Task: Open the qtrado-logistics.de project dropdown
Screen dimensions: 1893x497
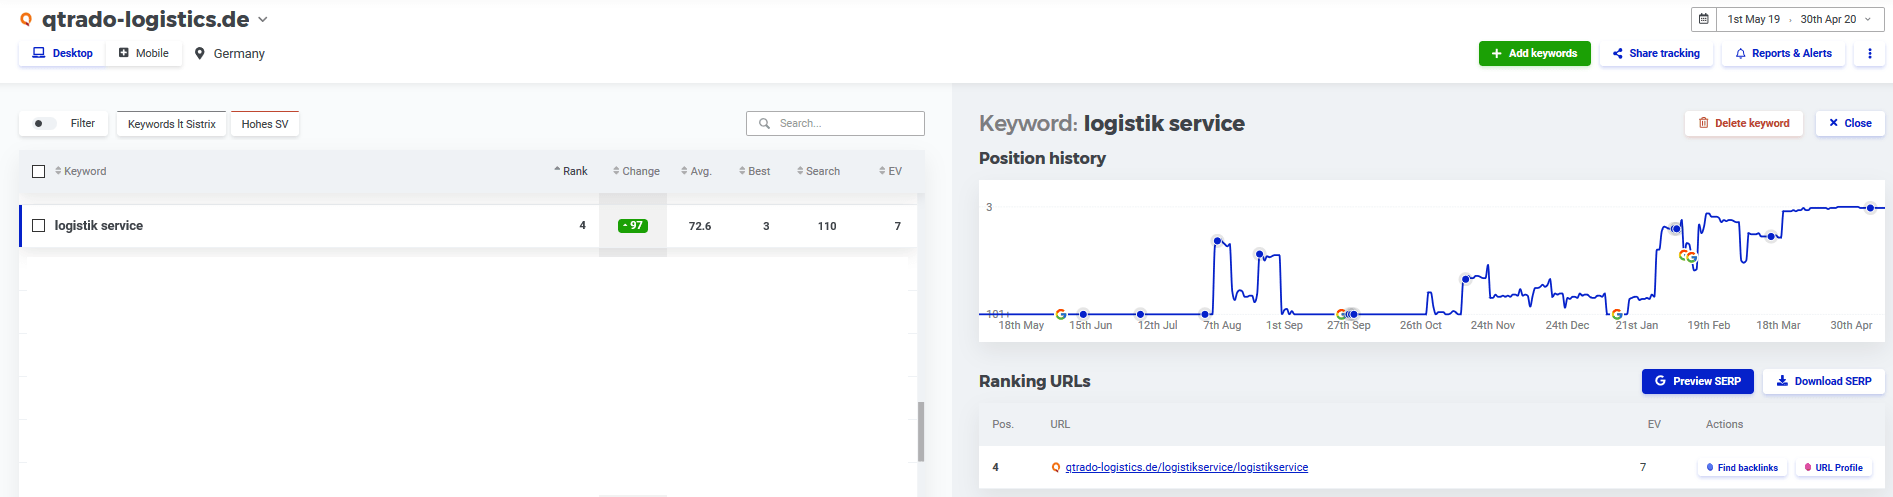Action: [x=263, y=20]
